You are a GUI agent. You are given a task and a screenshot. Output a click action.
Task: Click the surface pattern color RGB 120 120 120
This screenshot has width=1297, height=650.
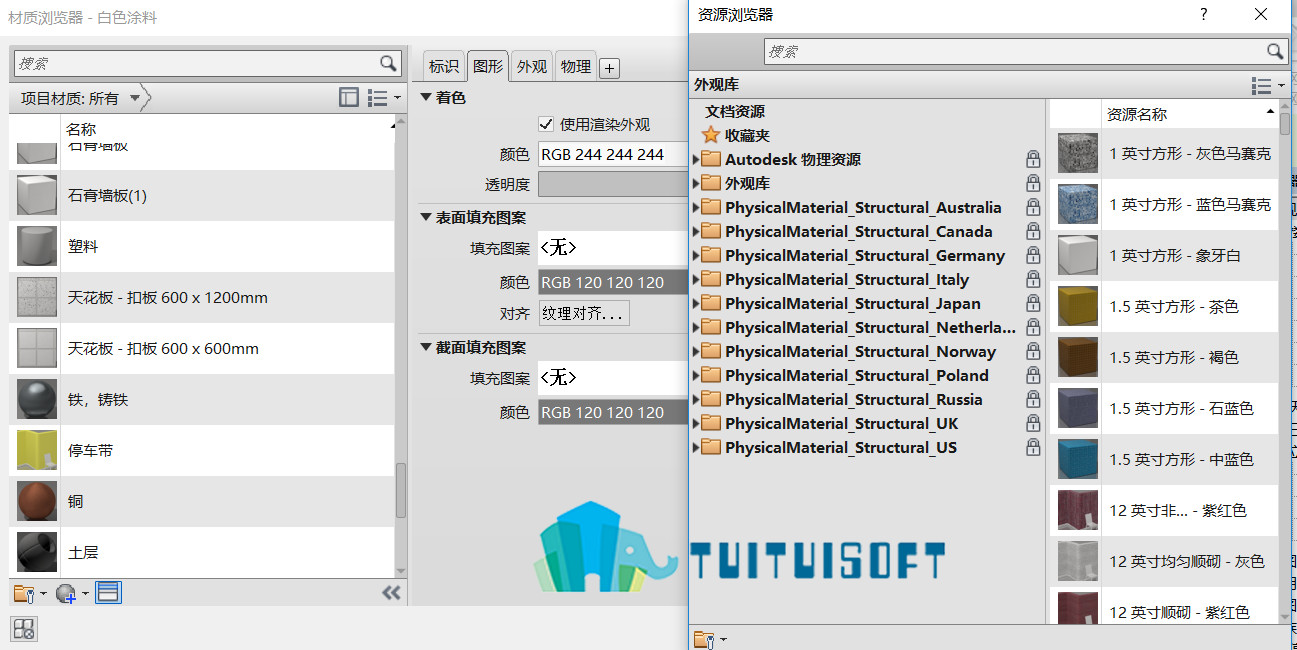point(613,282)
